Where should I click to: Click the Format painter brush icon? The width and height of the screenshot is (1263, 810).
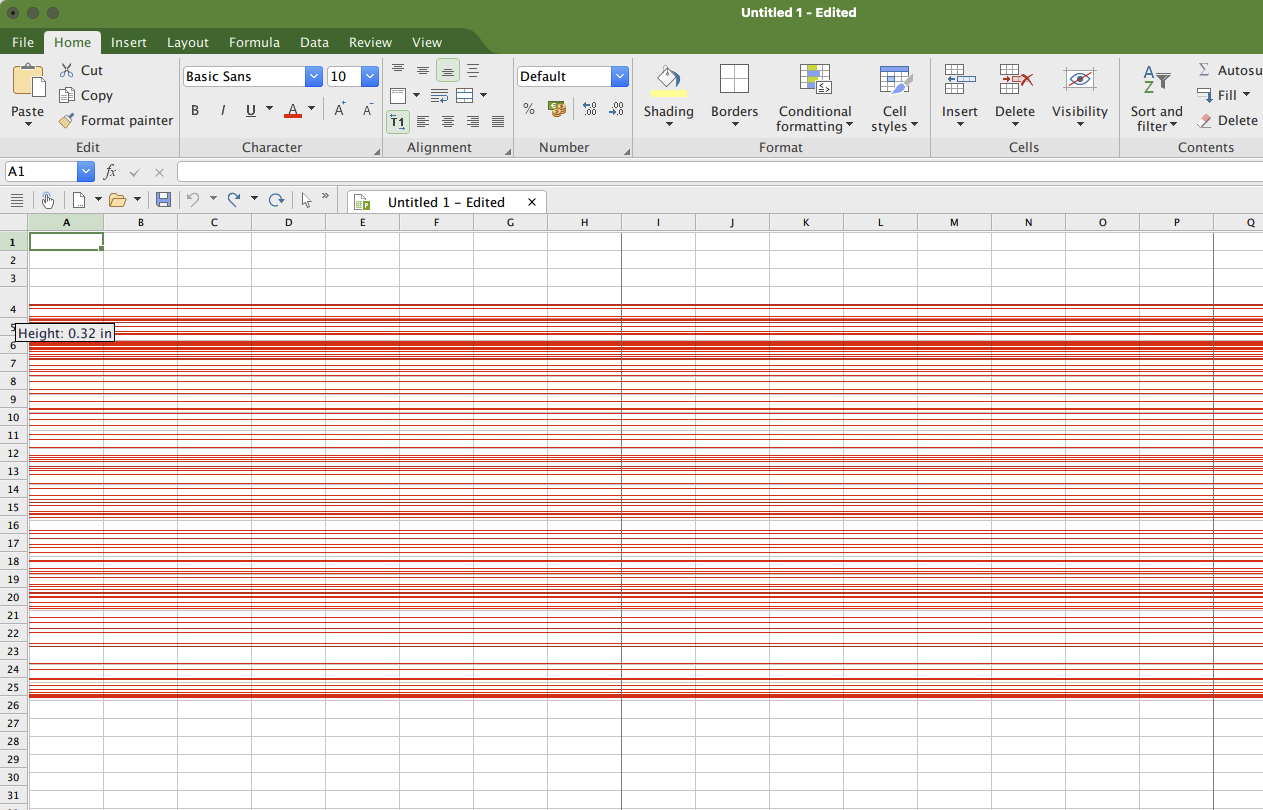pyautogui.click(x=67, y=121)
